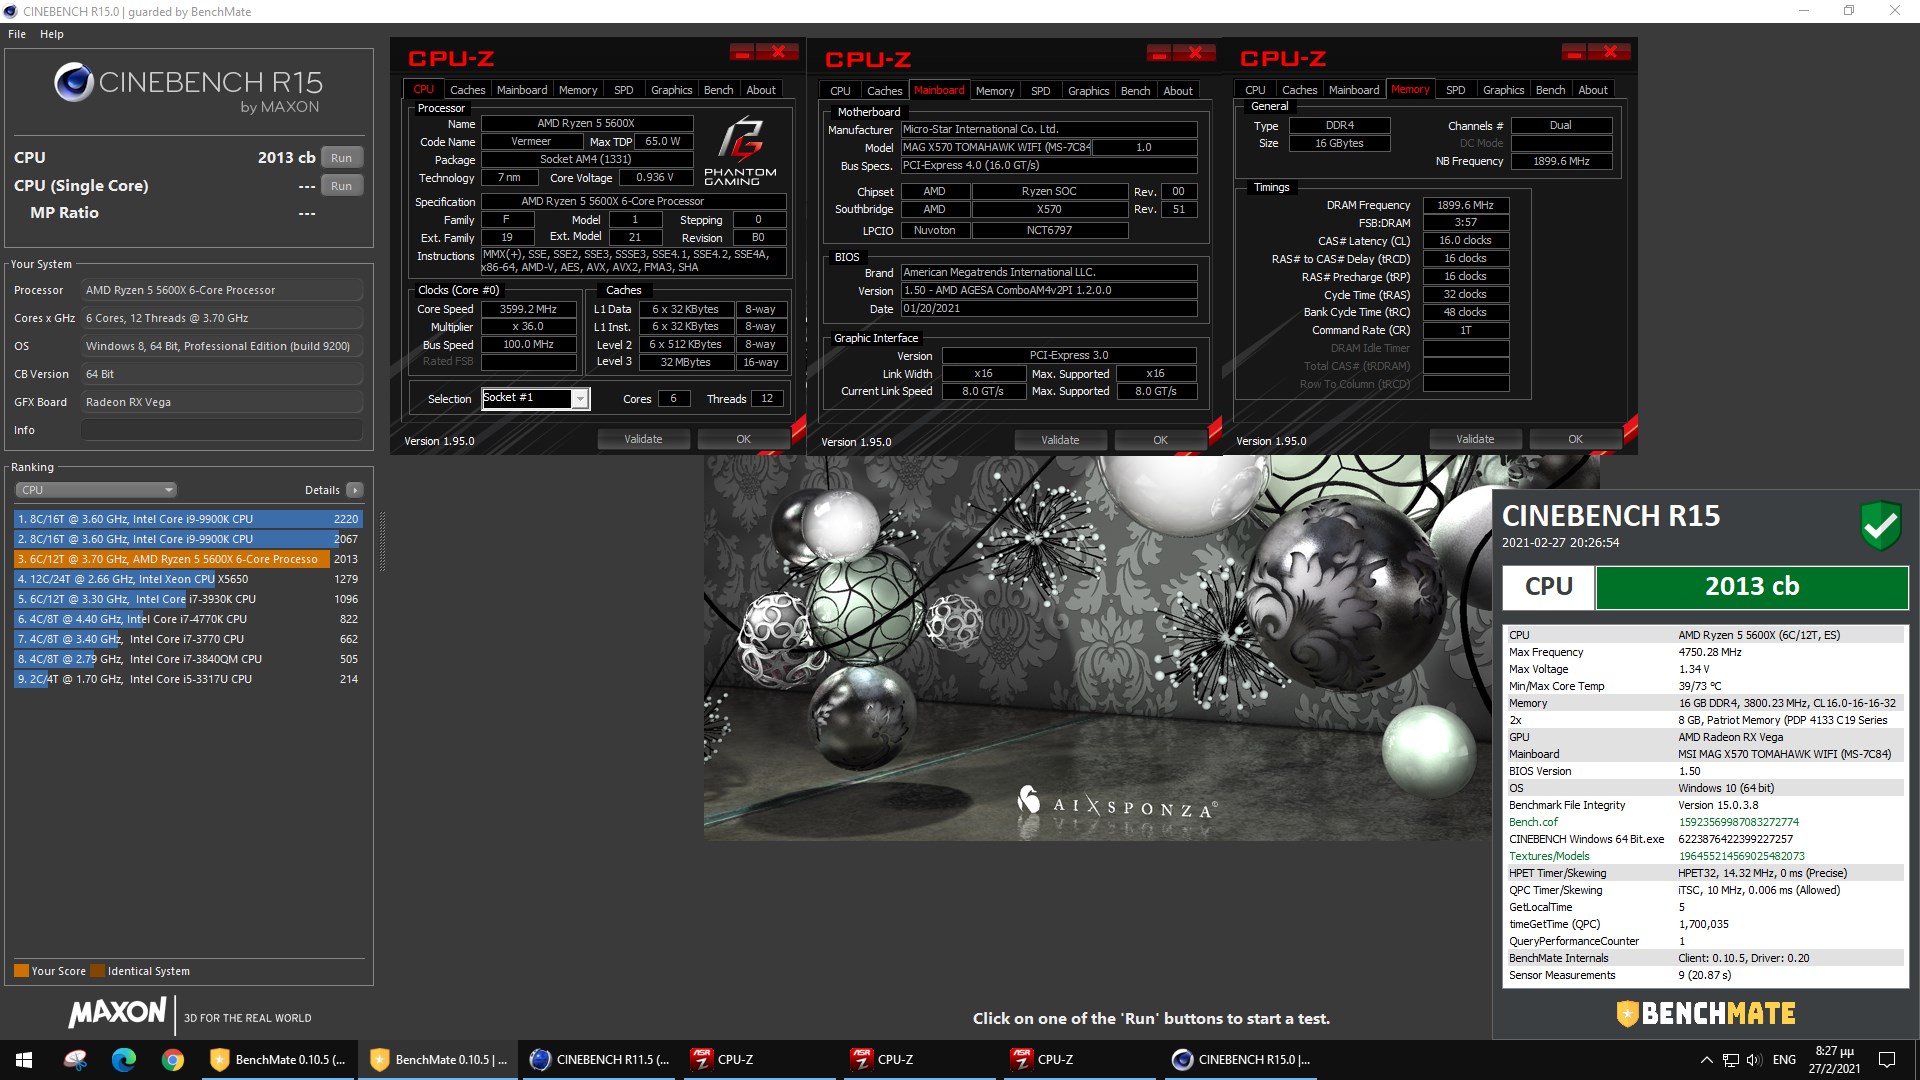Open the second CPU-Z taskbar item
Viewport: 1920px width, 1080px height.
[x=920, y=1060]
